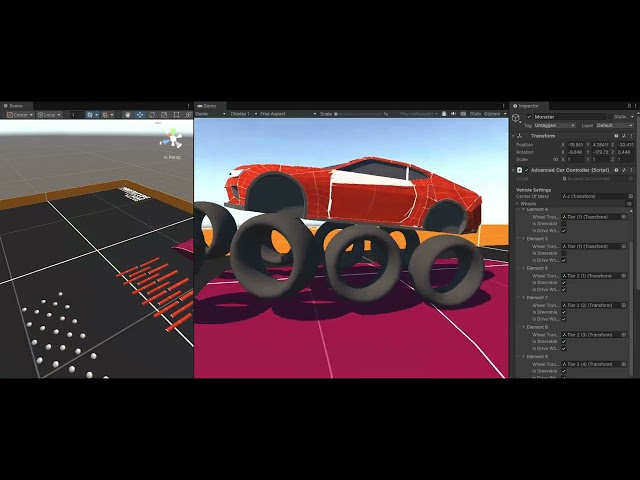
Task: Collapse the Transform component foldout
Action: [513, 136]
